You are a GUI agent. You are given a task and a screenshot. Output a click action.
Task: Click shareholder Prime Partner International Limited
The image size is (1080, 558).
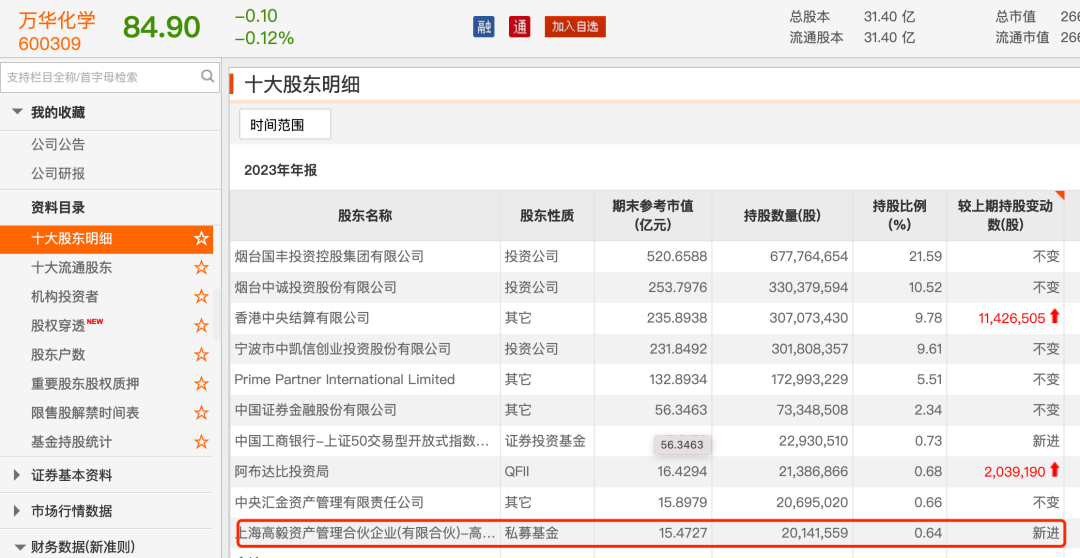(x=344, y=380)
